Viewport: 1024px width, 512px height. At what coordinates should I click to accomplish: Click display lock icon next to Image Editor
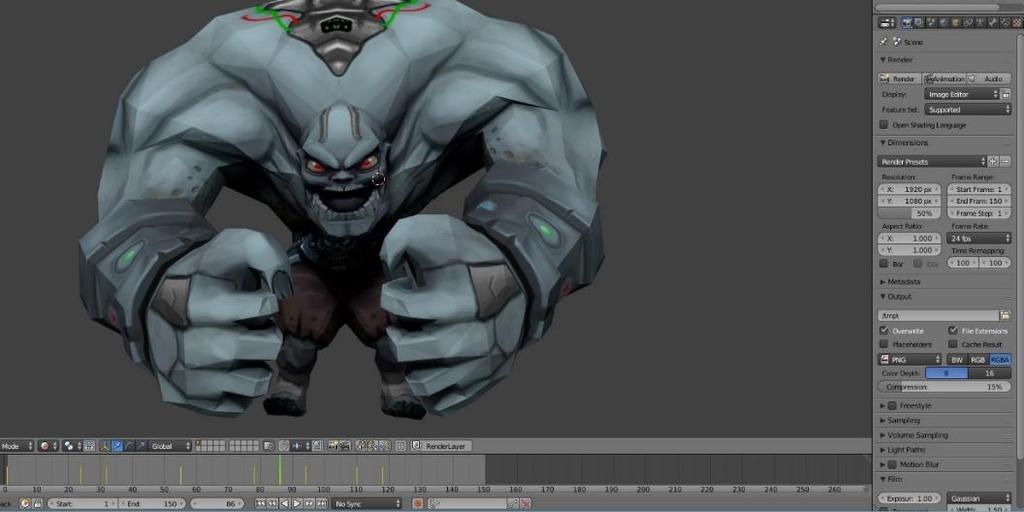pos(1006,95)
